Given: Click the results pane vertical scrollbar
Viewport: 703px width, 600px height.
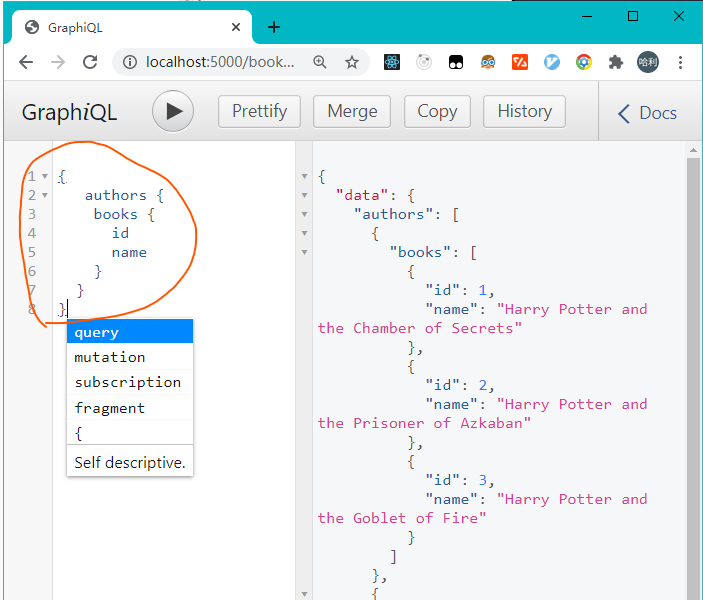Looking at the screenshot, I should click(693, 379).
